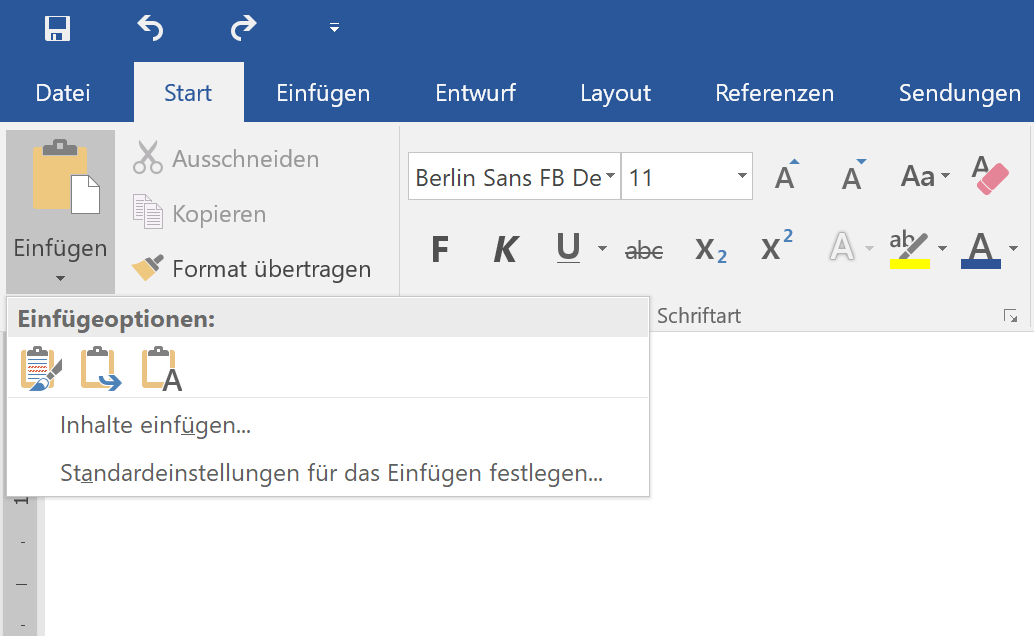
Task: Toggle superscript X² button
Action: click(777, 247)
